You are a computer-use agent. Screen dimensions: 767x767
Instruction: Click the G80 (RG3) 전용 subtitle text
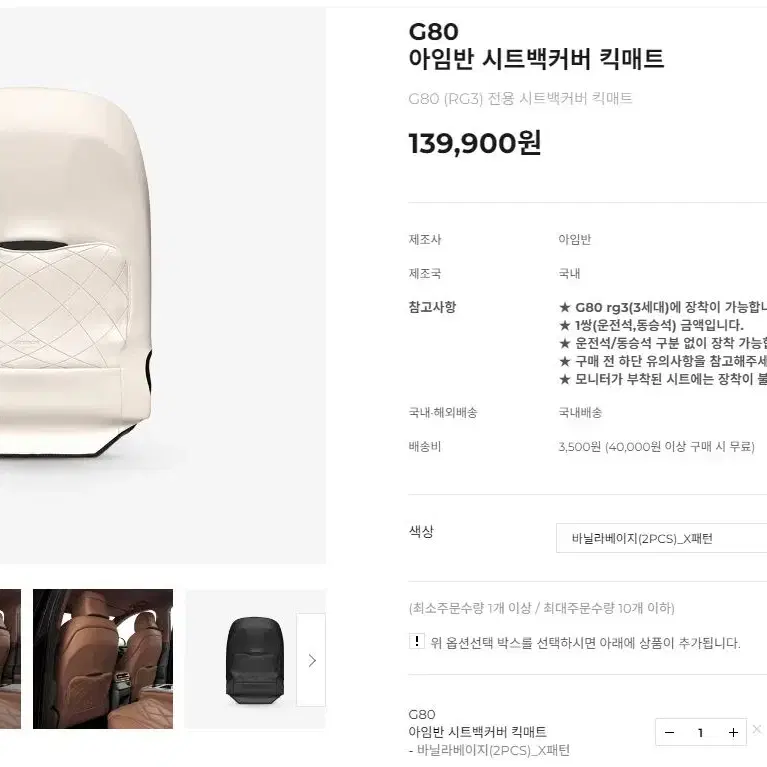(520, 98)
